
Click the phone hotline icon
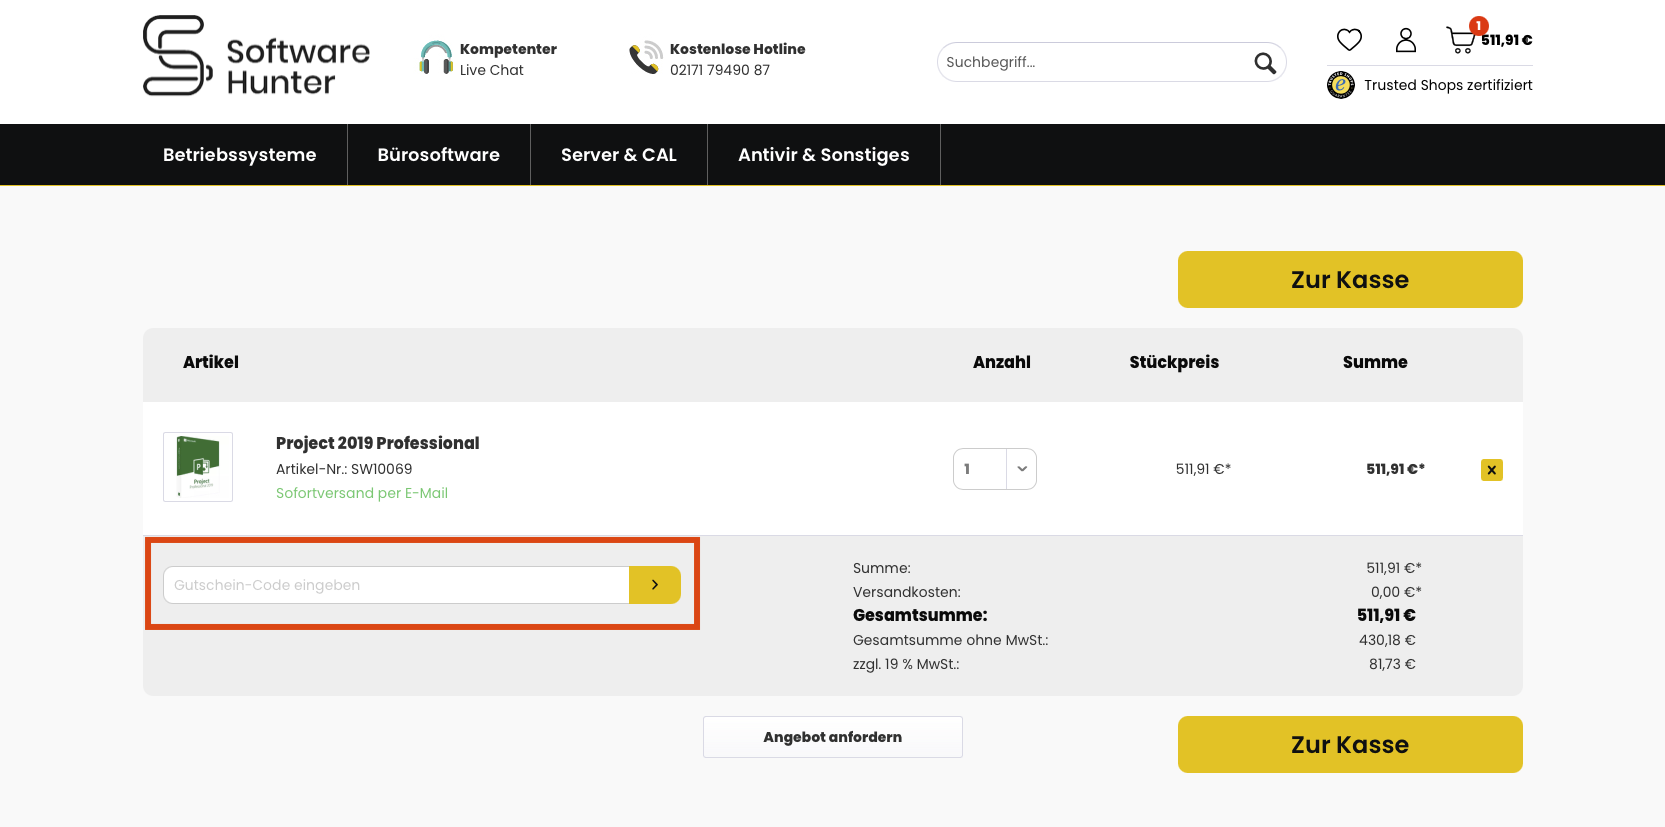(645, 58)
